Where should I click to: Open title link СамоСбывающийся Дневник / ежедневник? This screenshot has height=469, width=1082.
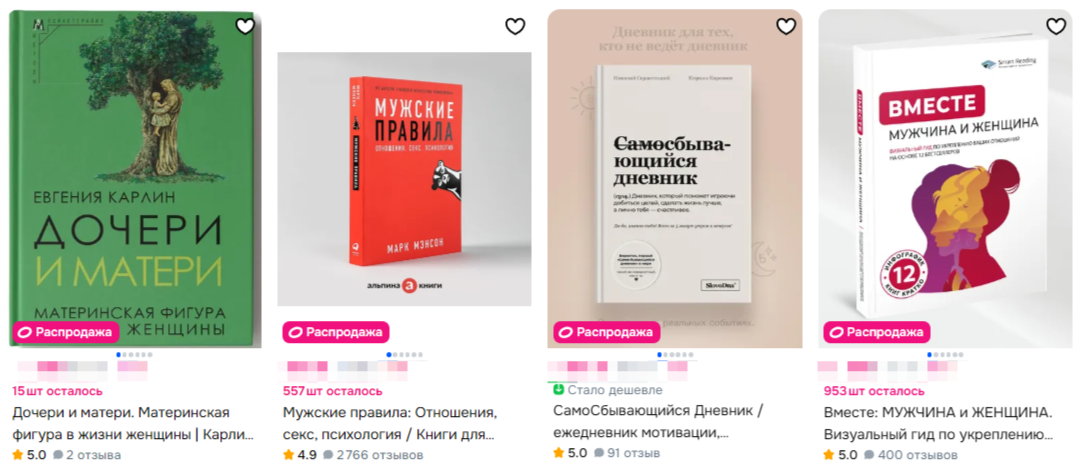pos(658,423)
